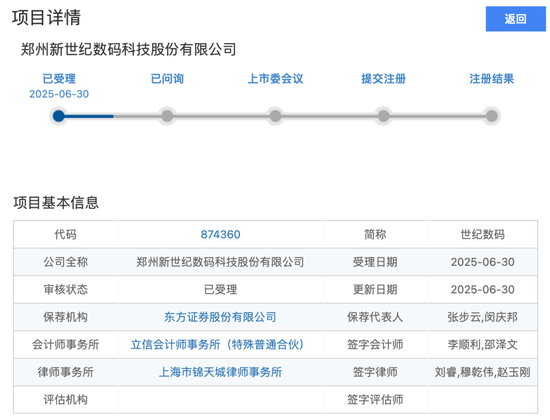This screenshot has width=550, height=420.
Task: Click the 简称 label cell
Action: [x=375, y=234]
